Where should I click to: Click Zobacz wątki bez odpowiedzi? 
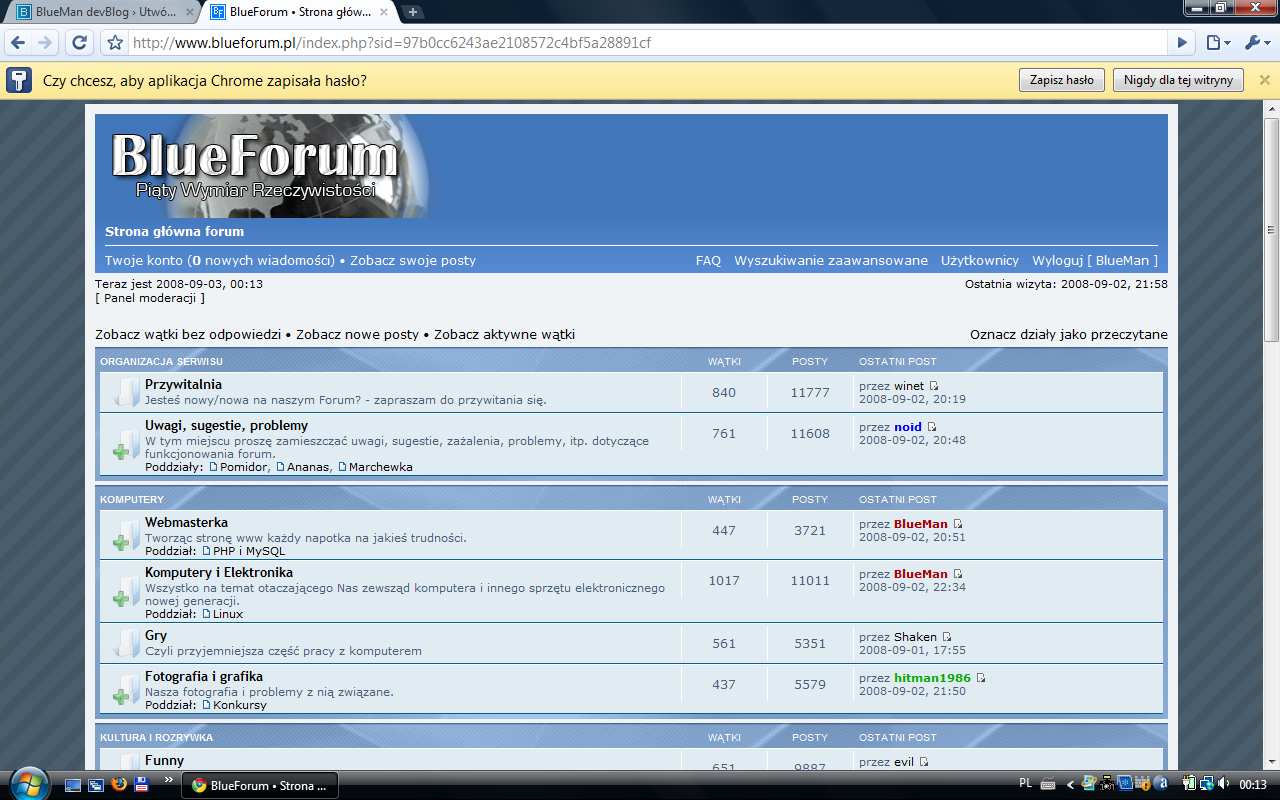(x=188, y=335)
